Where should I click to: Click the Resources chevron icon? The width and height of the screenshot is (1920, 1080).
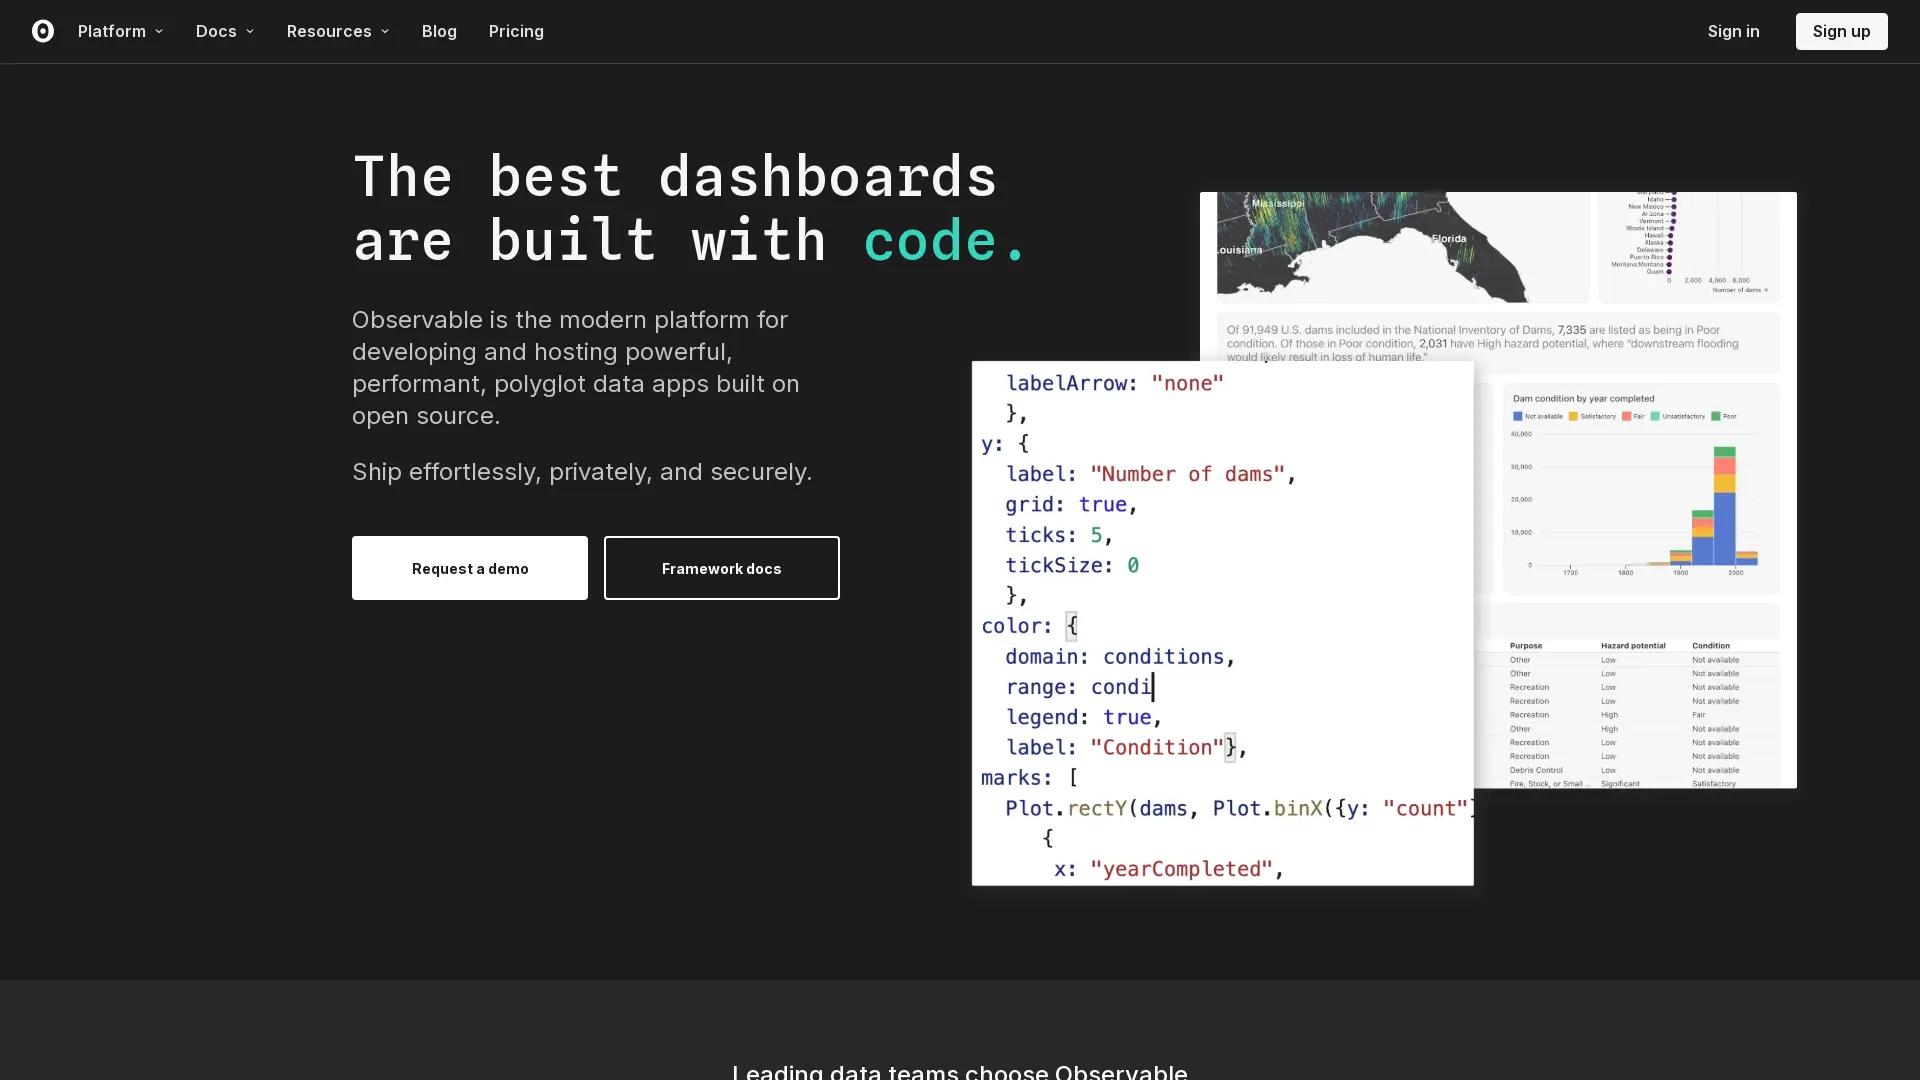tap(384, 31)
